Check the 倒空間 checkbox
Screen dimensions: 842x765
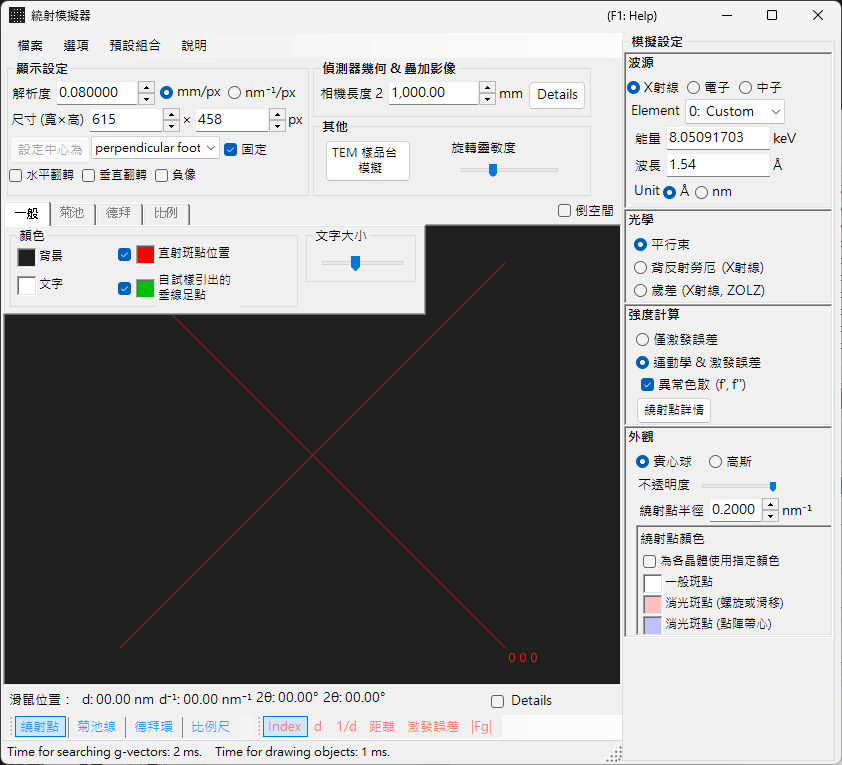tap(564, 210)
